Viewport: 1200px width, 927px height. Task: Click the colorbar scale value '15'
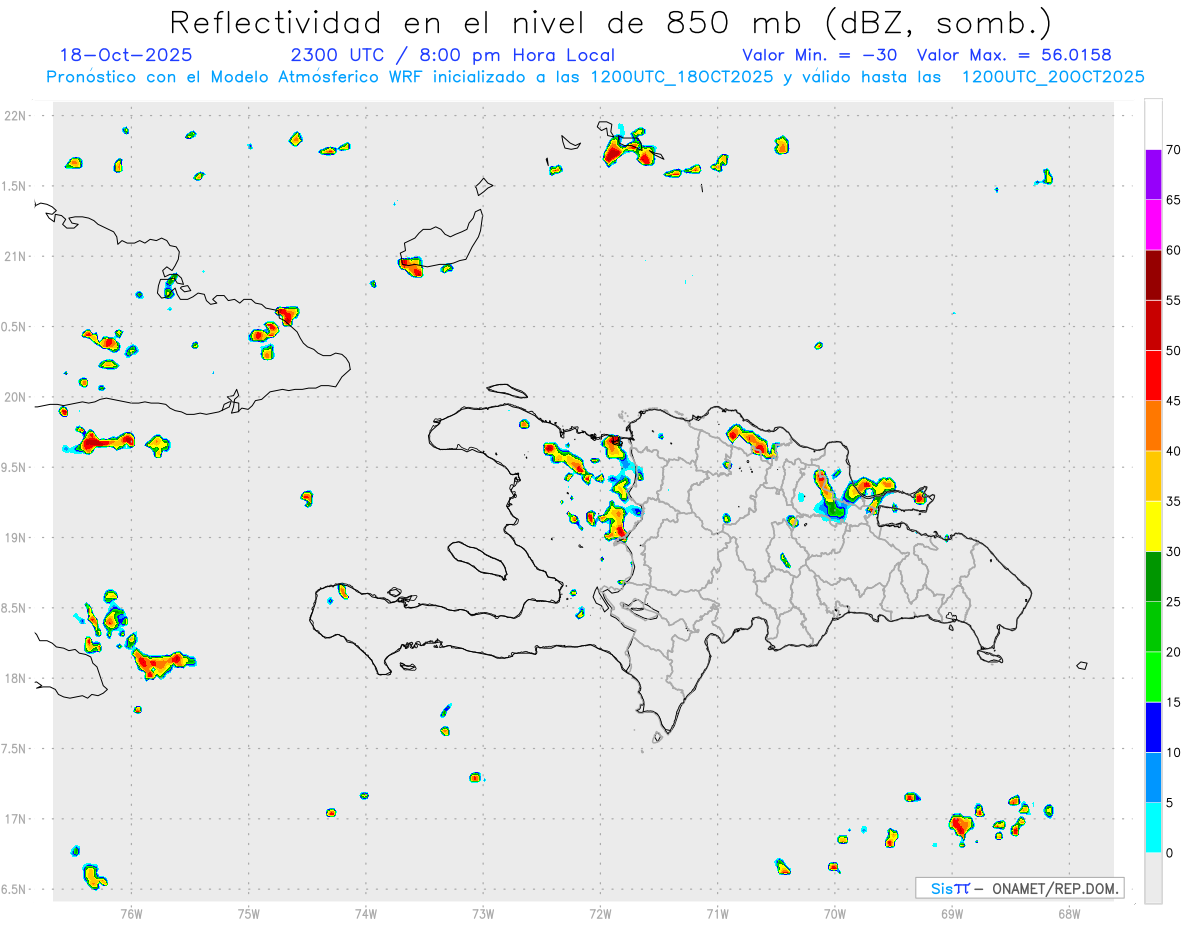[x=1174, y=703]
